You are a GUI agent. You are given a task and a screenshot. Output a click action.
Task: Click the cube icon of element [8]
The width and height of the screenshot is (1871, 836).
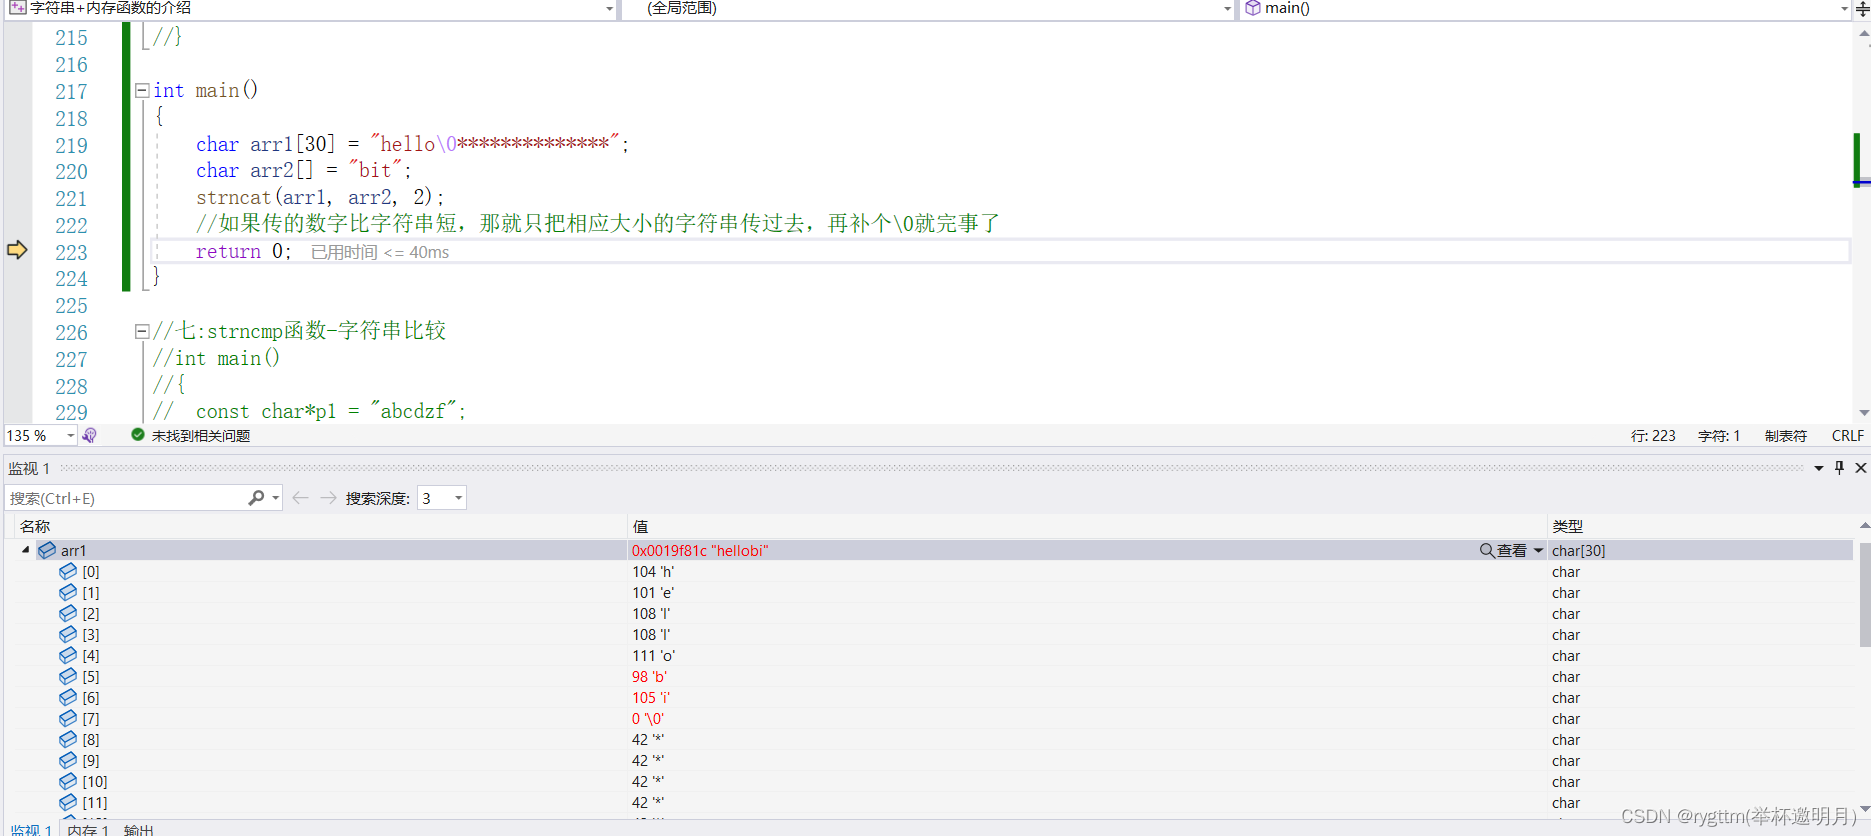[68, 739]
